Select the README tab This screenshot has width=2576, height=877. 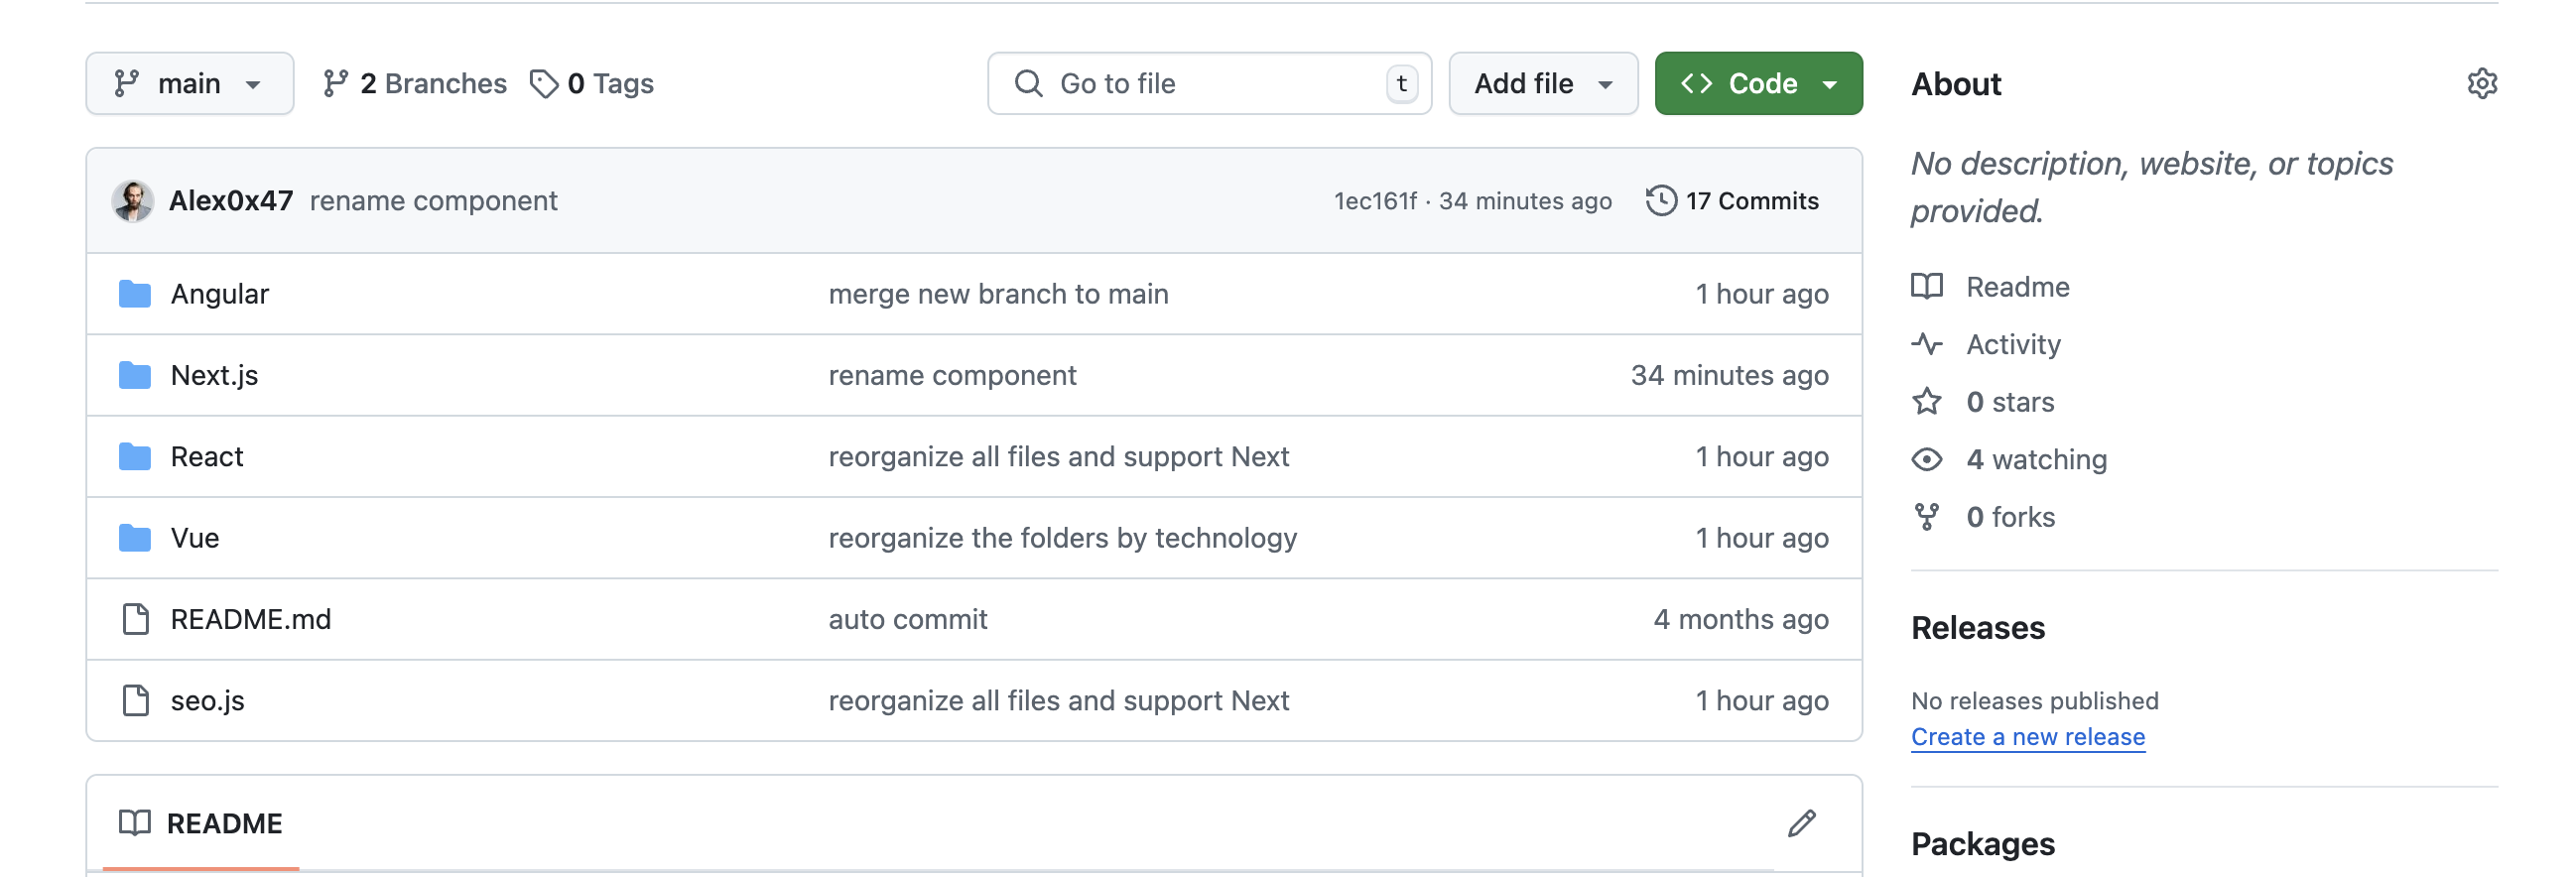point(201,824)
